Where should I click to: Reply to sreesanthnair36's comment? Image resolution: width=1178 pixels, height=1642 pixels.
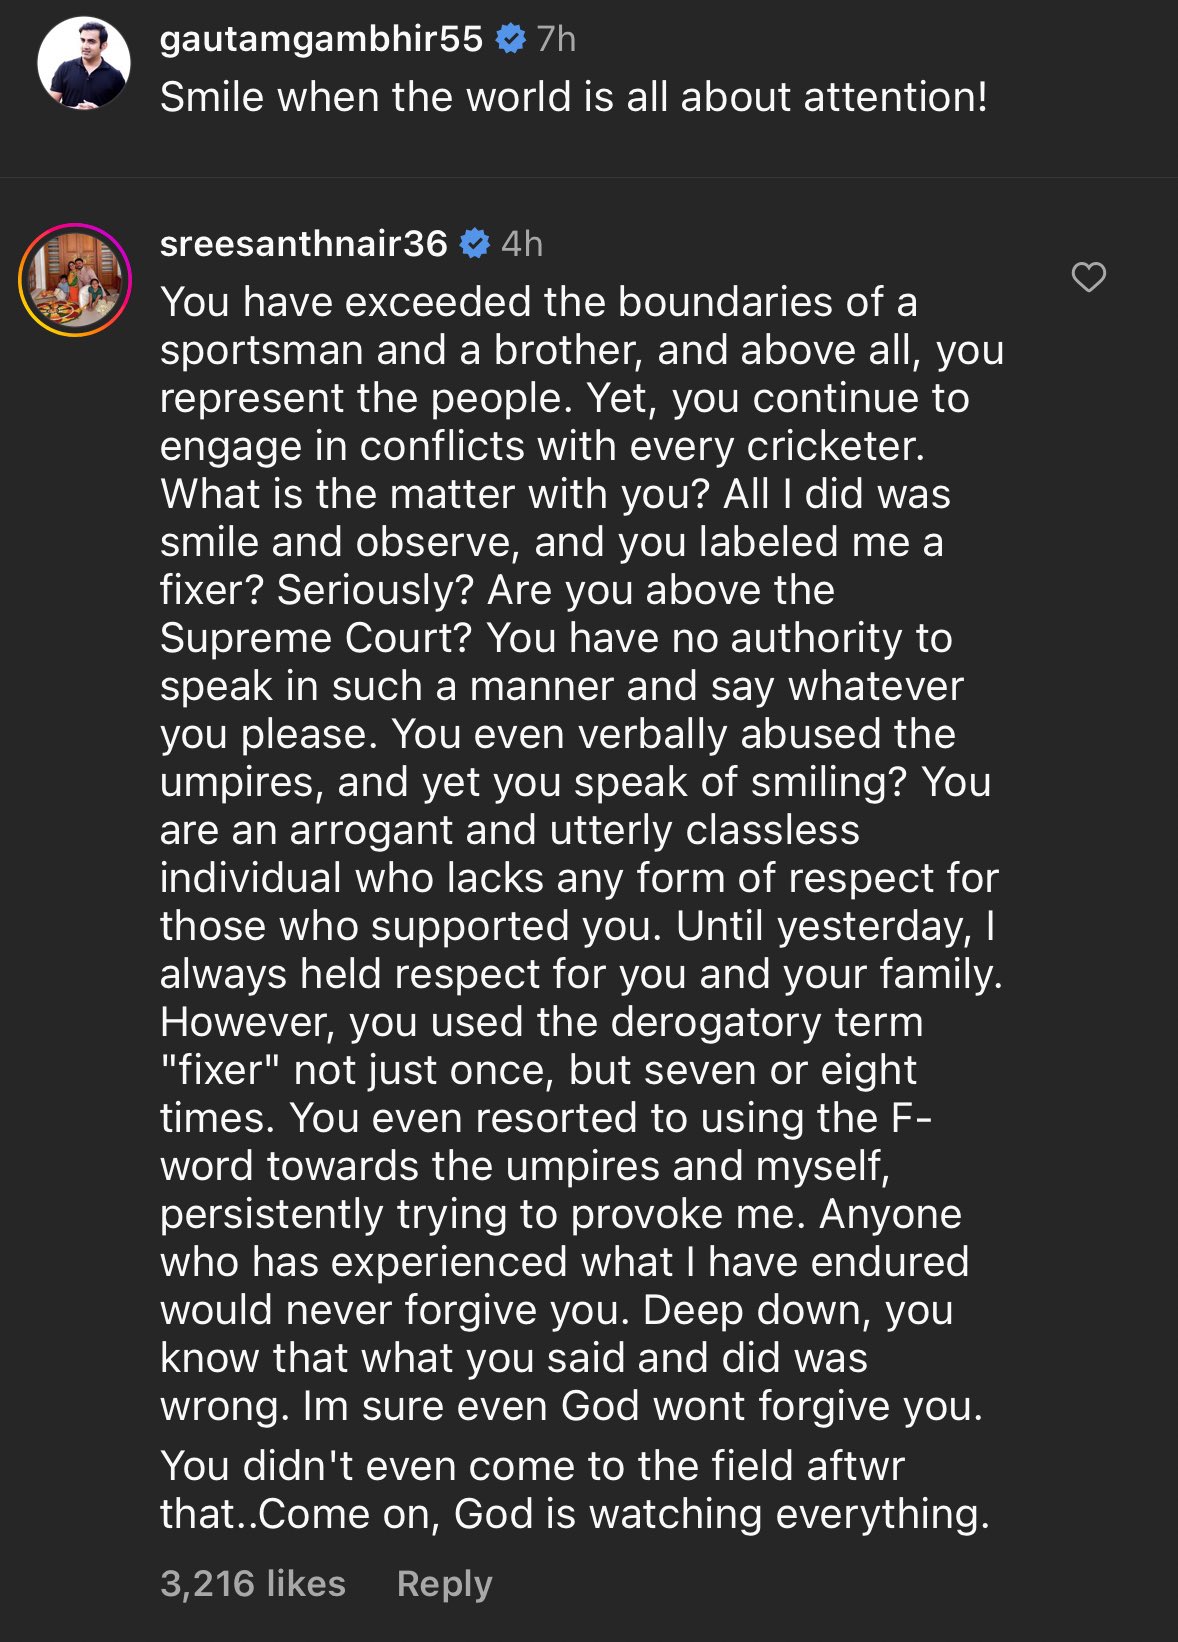point(444,1583)
